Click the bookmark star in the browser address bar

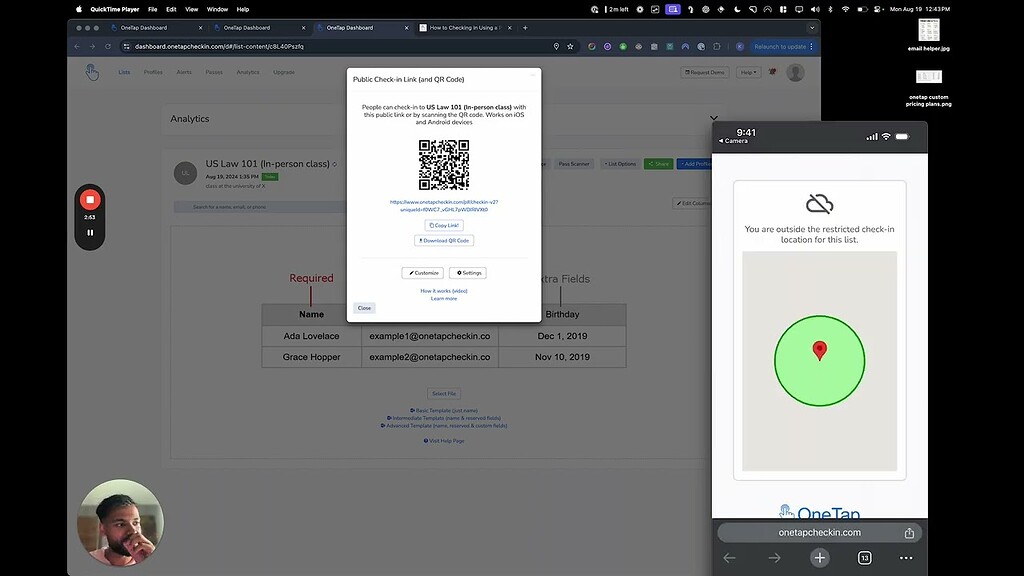pos(570,46)
